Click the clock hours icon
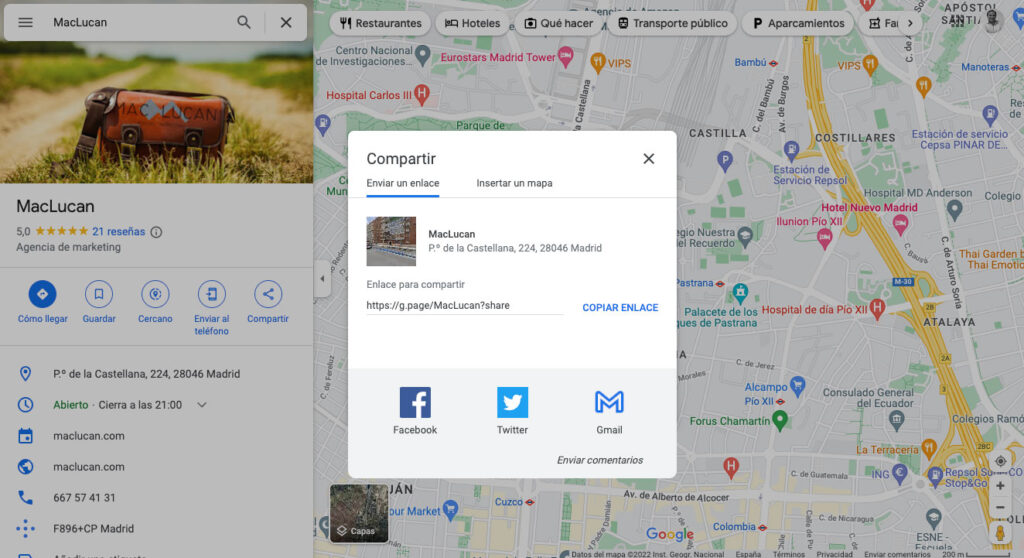This screenshot has height=558, width=1024. (25, 405)
